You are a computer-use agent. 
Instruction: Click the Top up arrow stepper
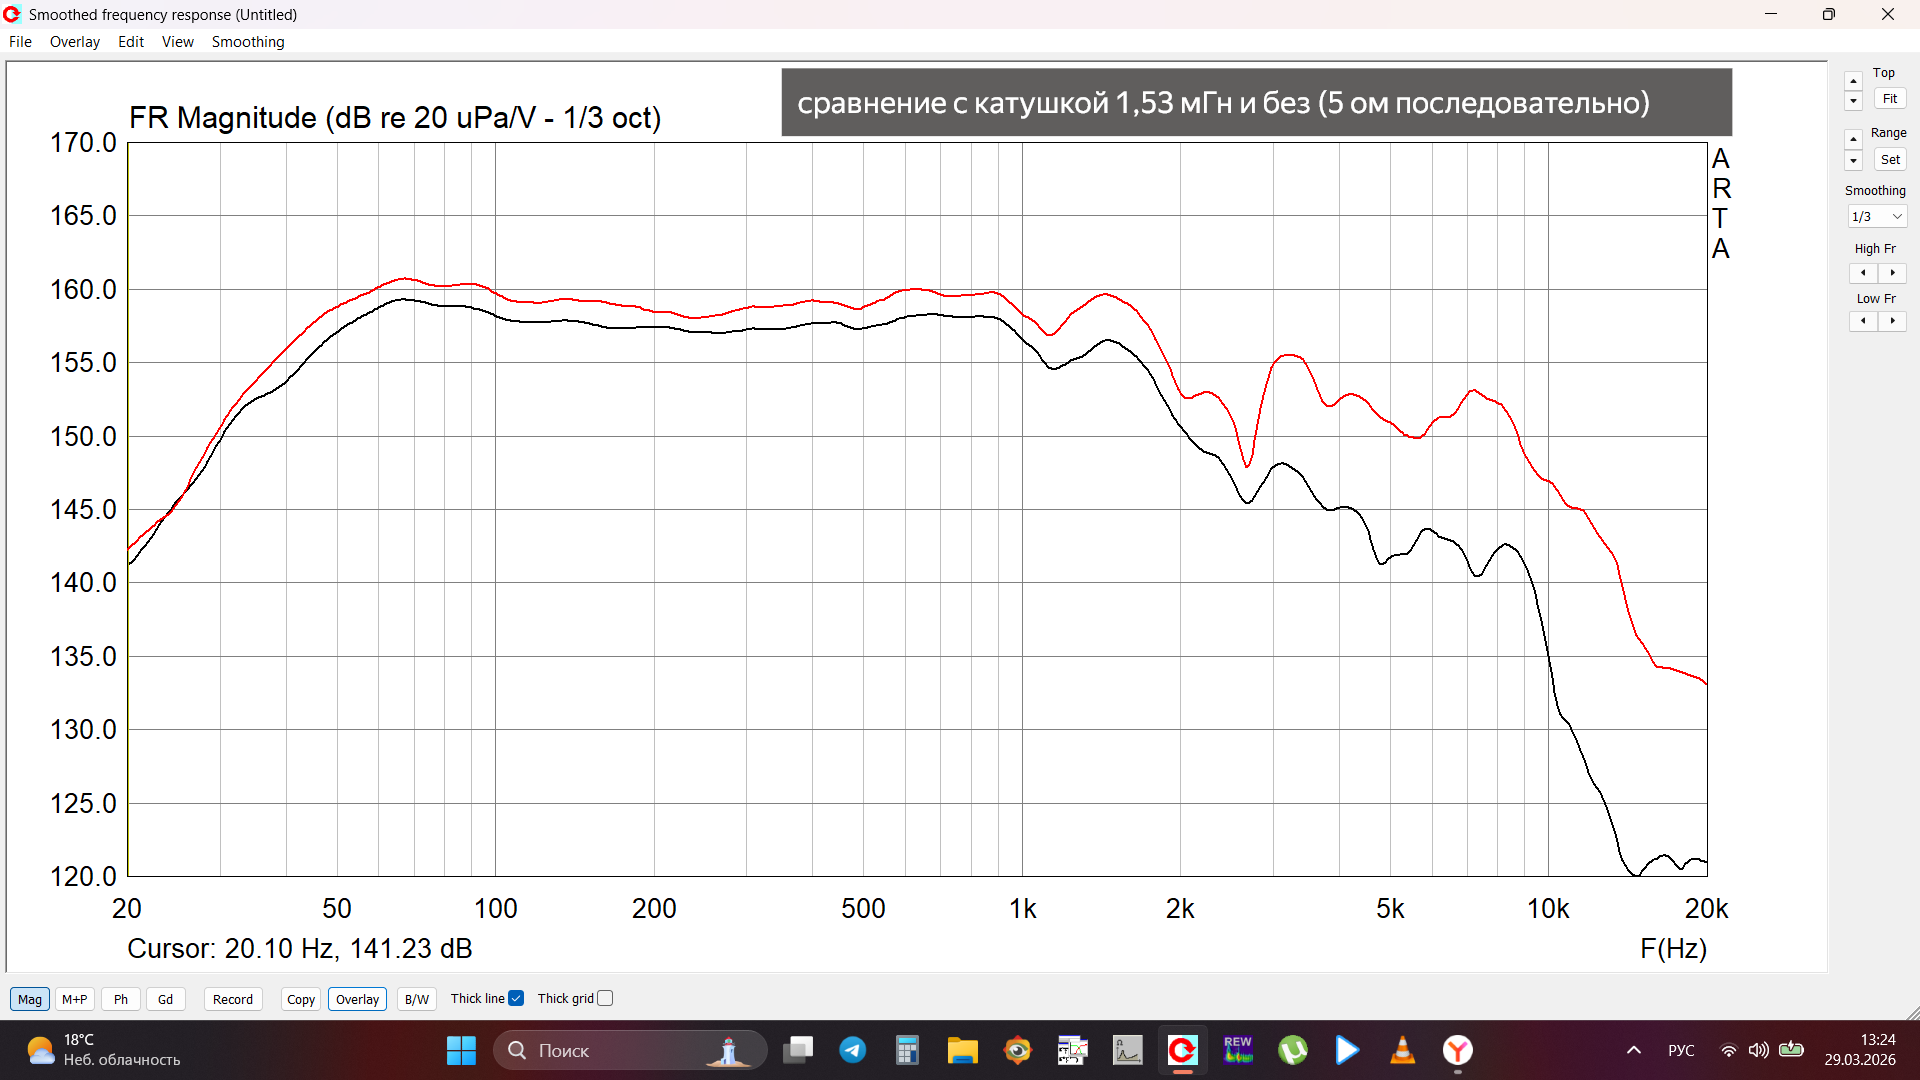(1853, 81)
